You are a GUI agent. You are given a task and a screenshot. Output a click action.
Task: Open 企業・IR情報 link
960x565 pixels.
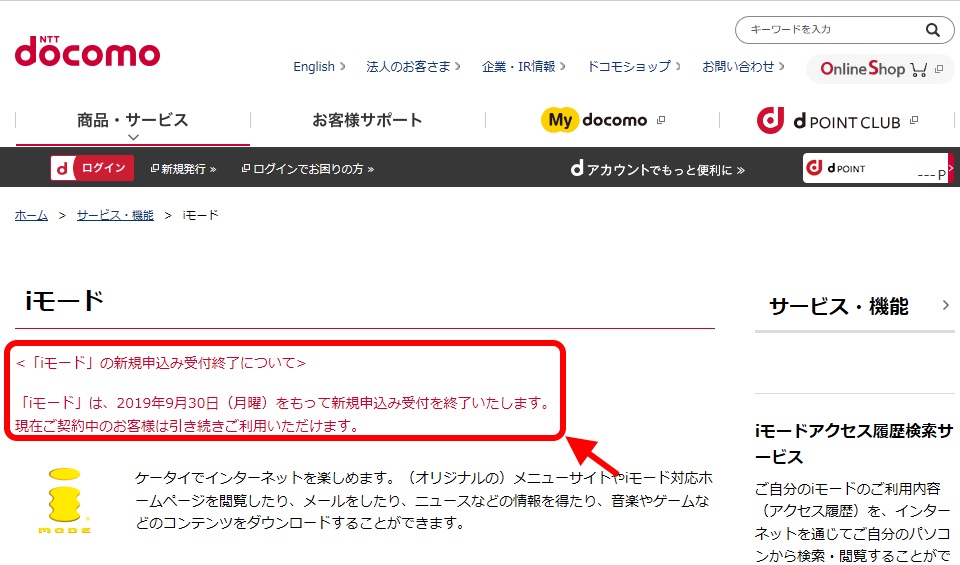pos(523,66)
